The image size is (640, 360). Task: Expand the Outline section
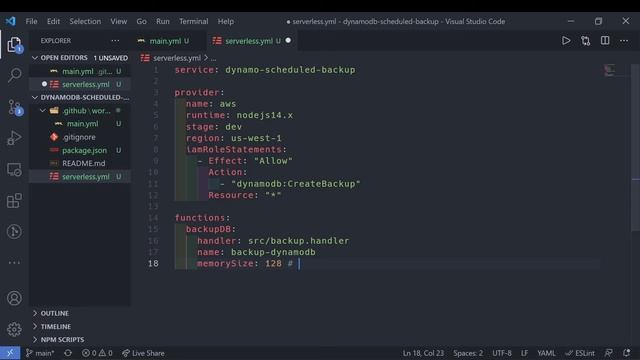(80, 313)
